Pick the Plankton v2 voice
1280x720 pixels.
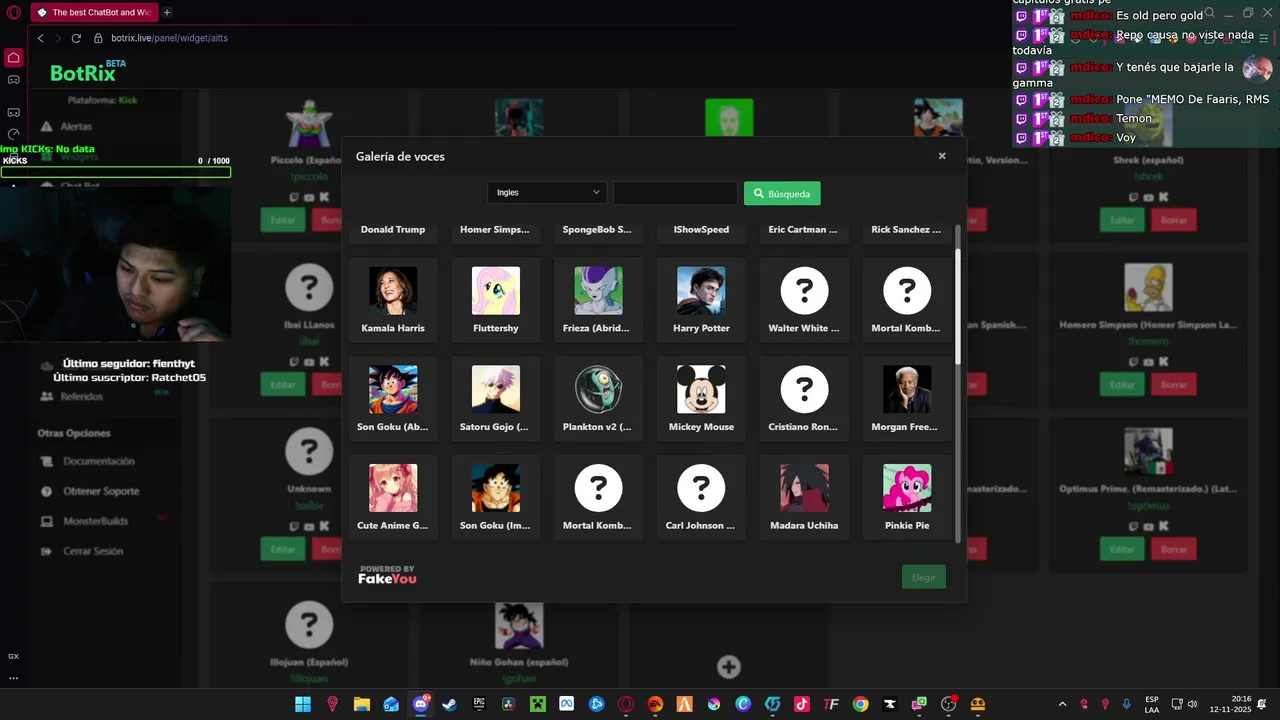pos(598,399)
